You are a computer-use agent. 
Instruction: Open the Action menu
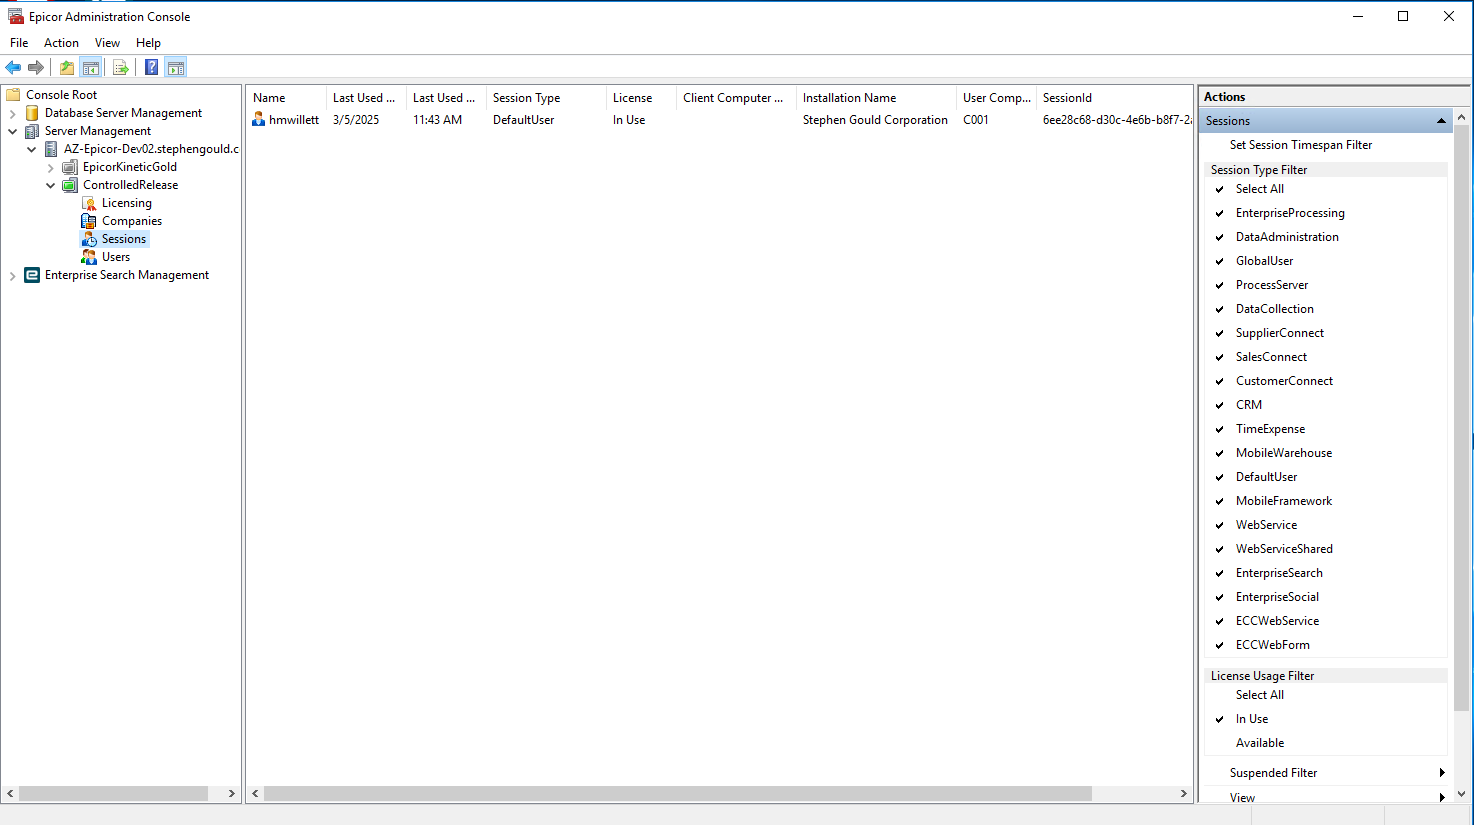(61, 43)
